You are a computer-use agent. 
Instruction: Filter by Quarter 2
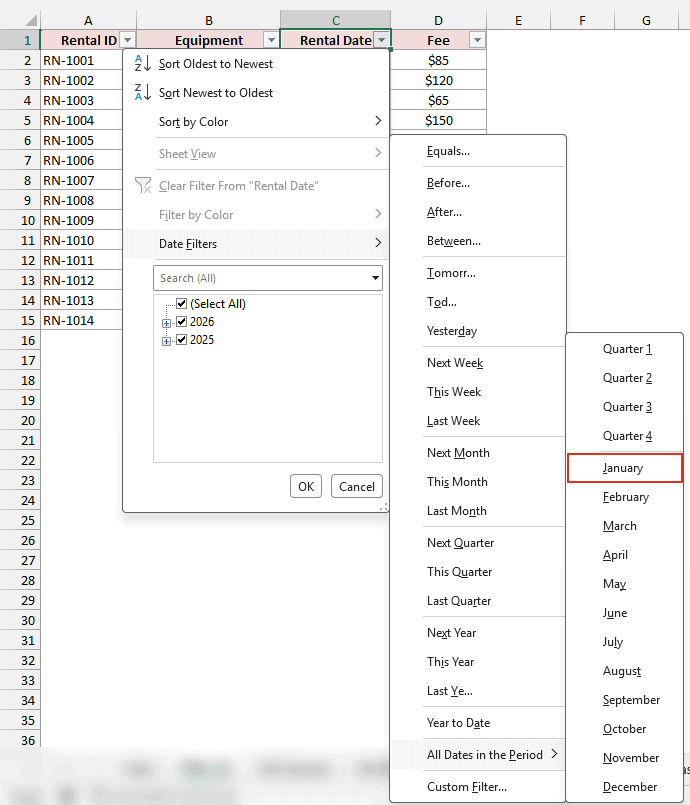[x=625, y=378]
